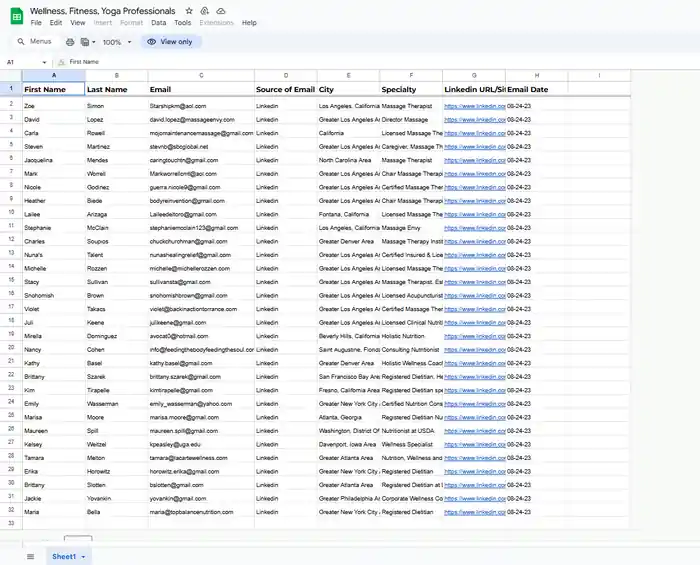
Task: Star the Wellness, Fitness, Yoga Professionals document
Action: [189, 11]
